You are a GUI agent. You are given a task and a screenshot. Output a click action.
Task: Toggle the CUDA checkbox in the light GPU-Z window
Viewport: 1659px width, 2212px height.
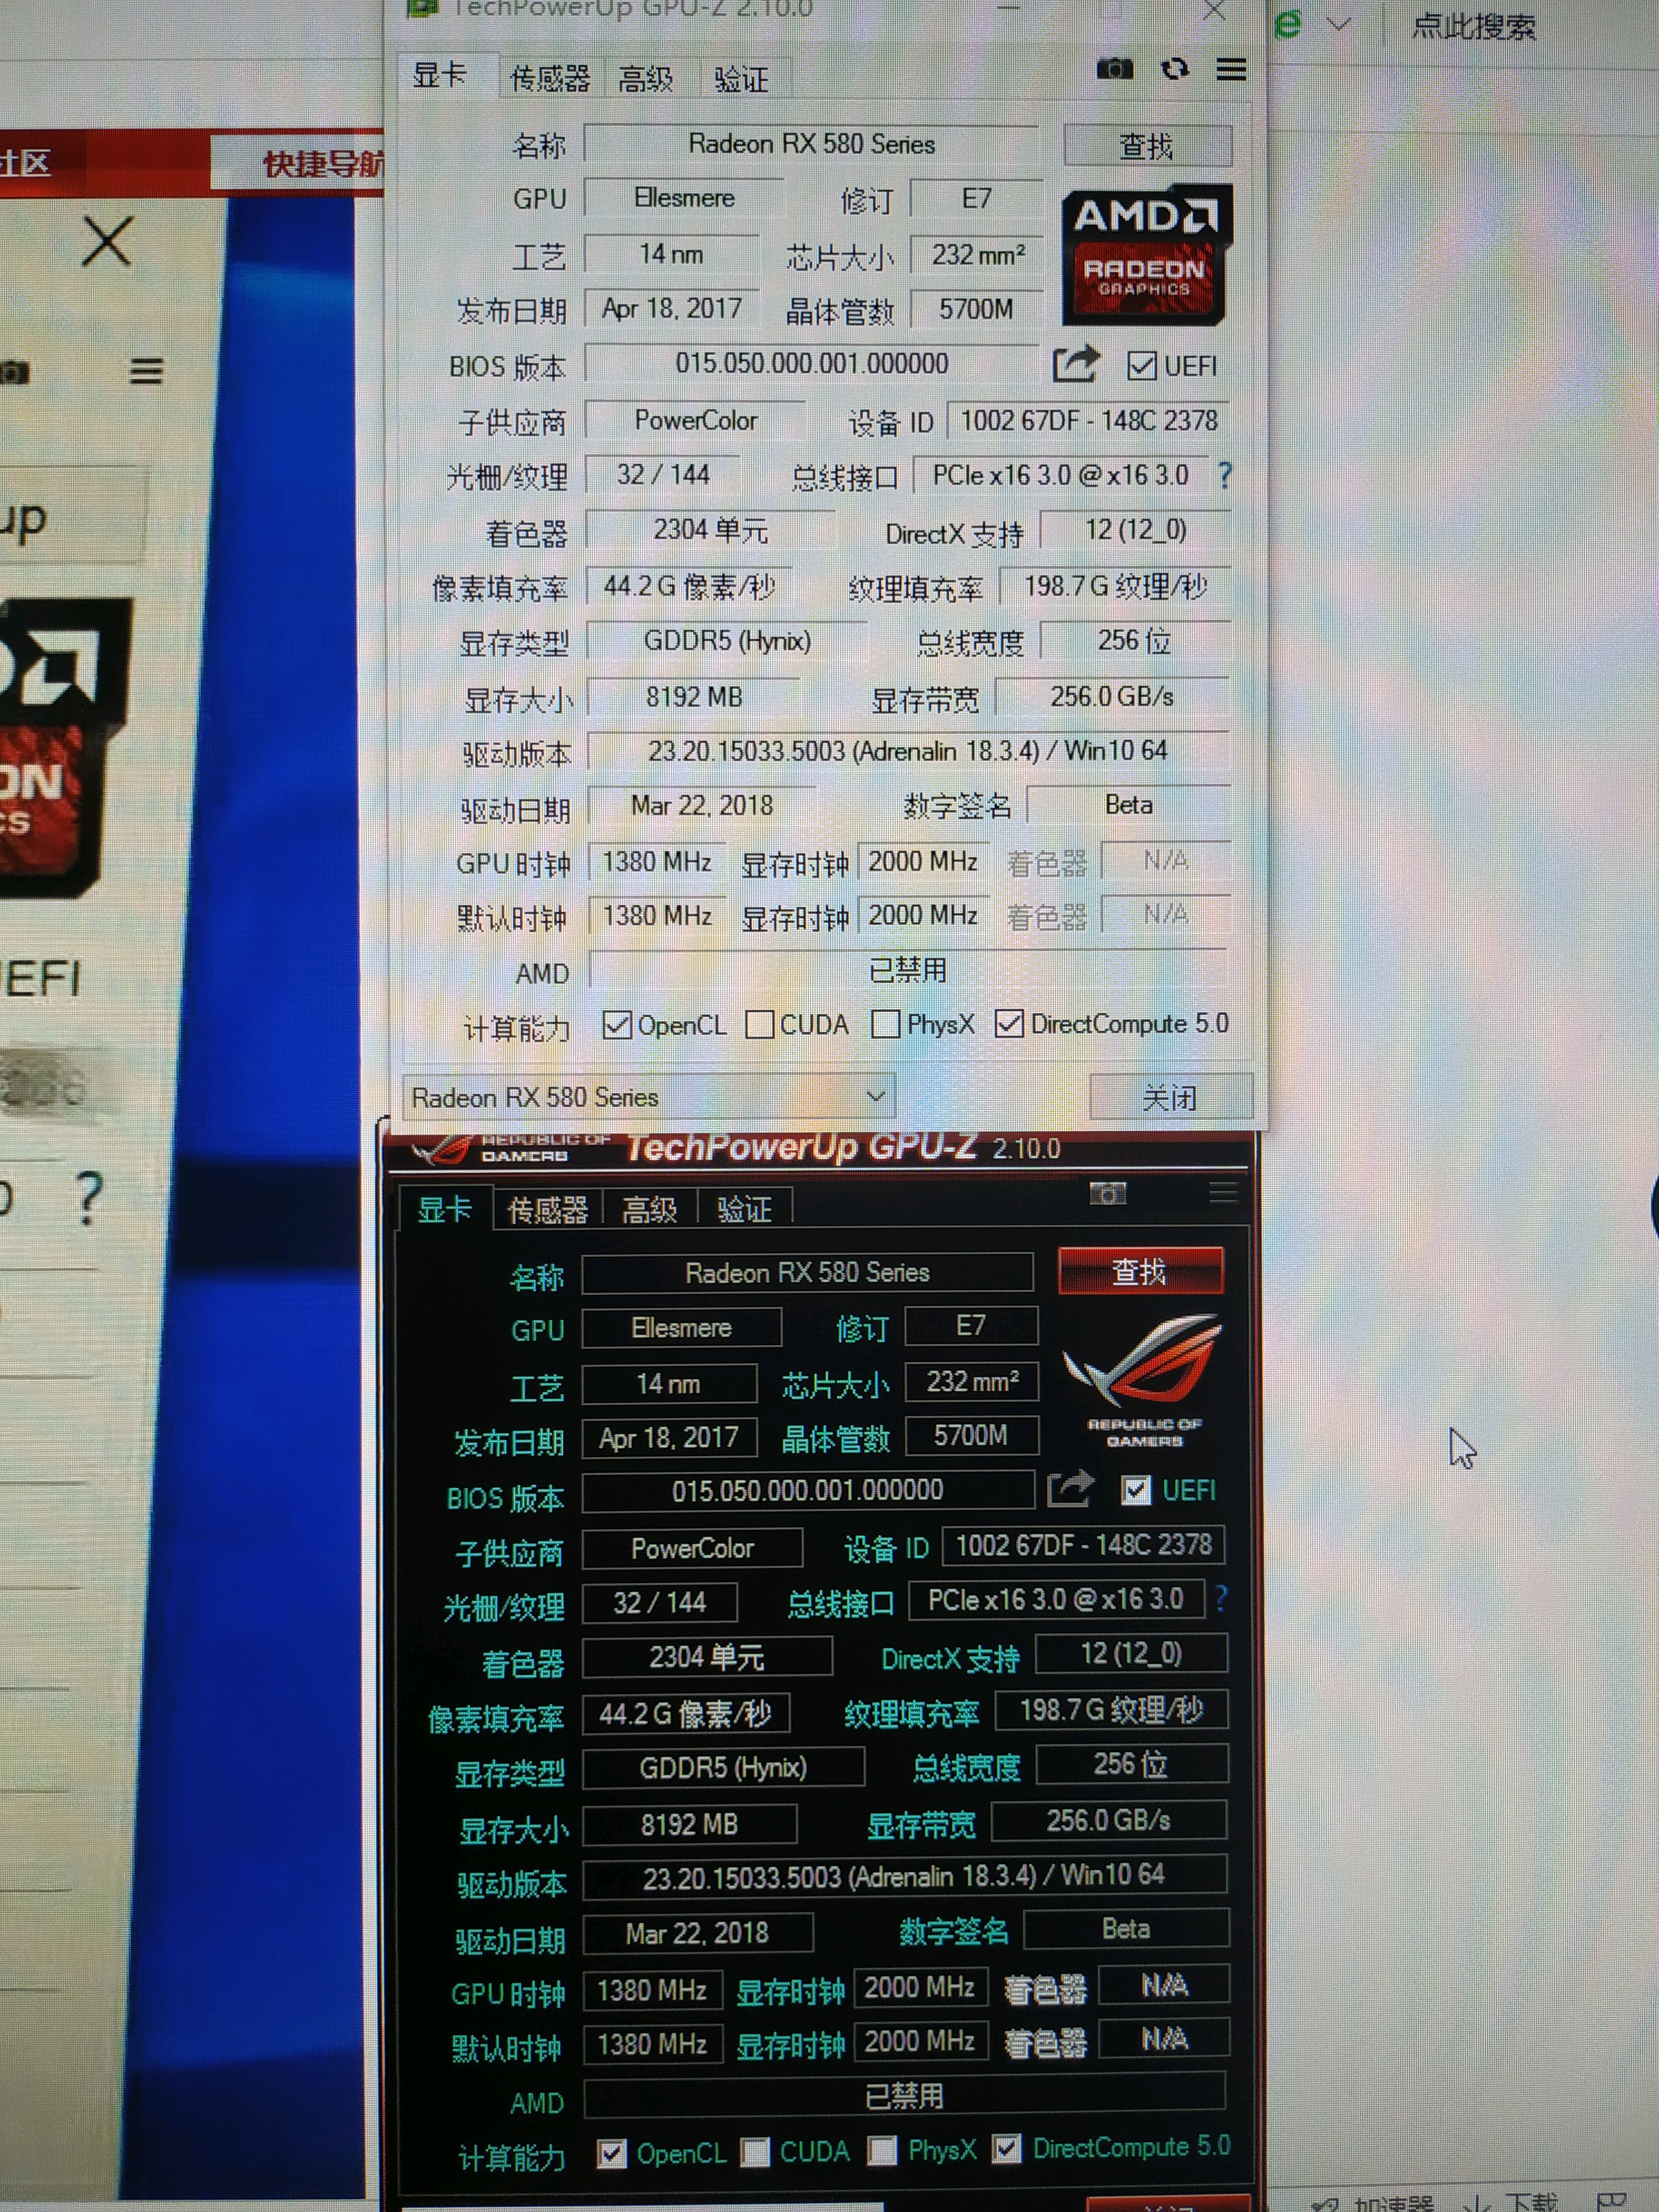pyautogui.click(x=759, y=1024)
